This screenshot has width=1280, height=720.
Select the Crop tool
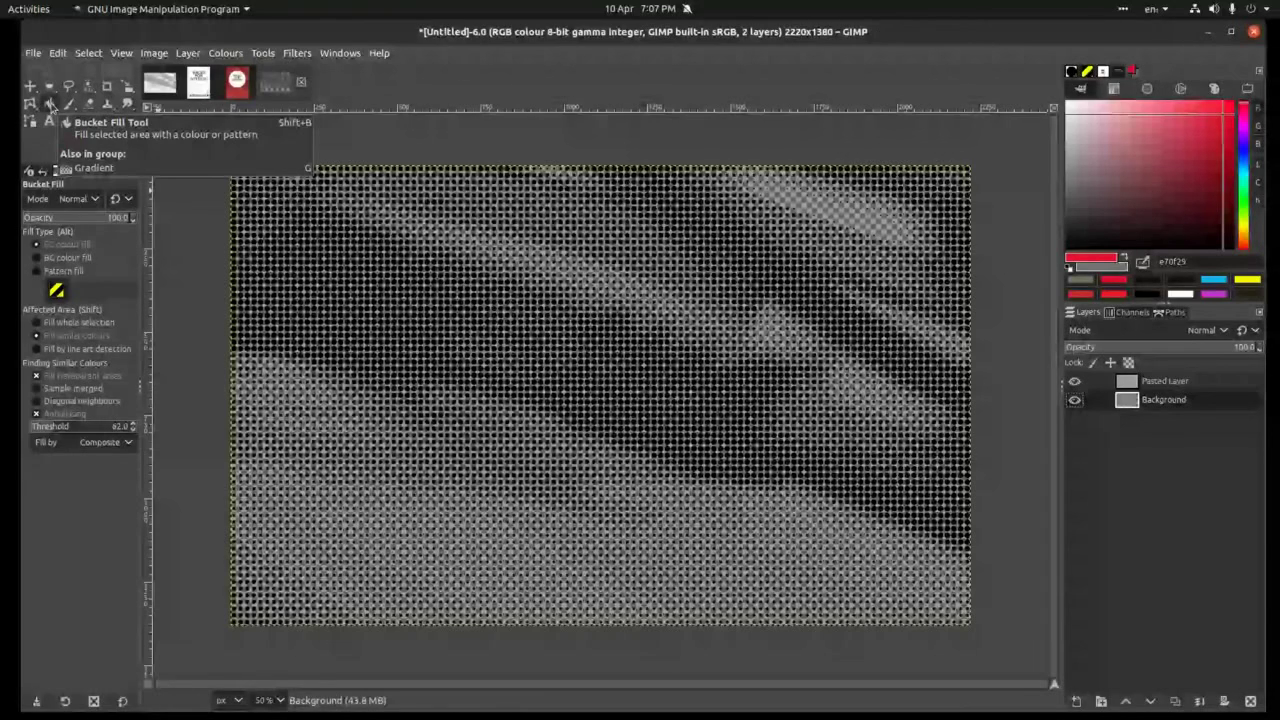(x=107, y=87)
